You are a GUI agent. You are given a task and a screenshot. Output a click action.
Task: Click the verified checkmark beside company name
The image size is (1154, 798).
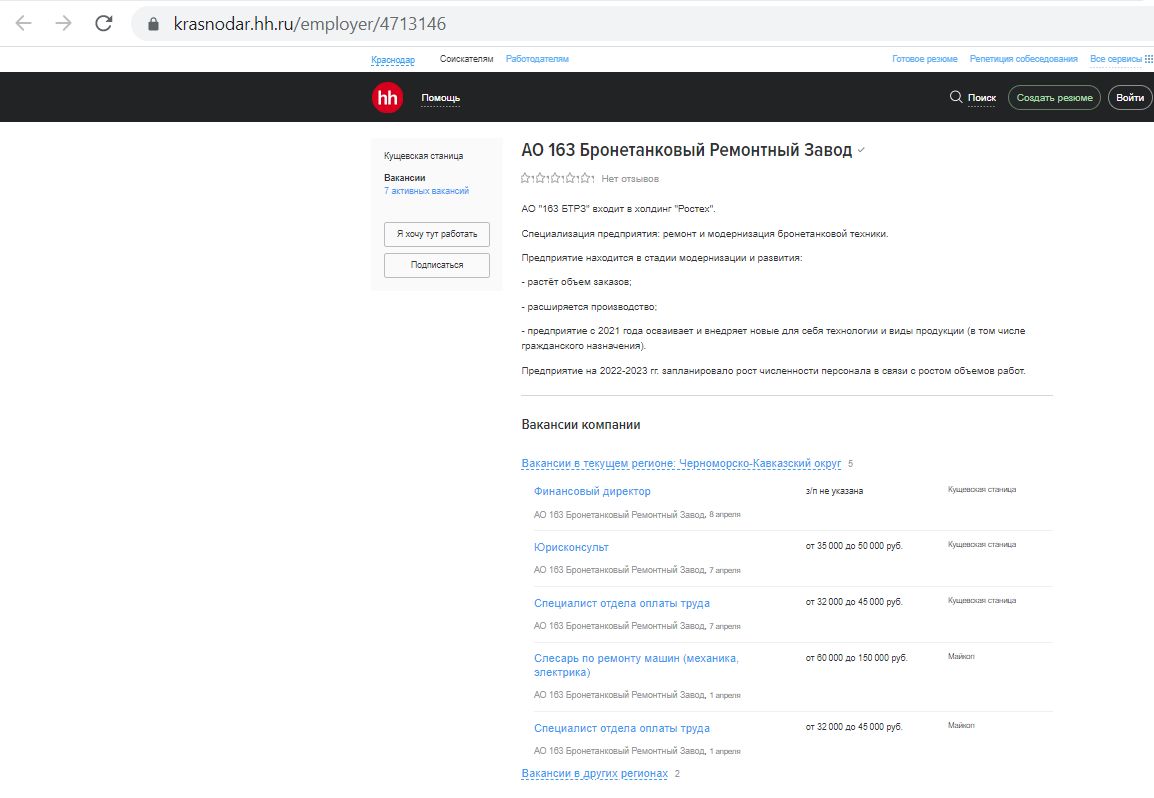coord(861,150)
